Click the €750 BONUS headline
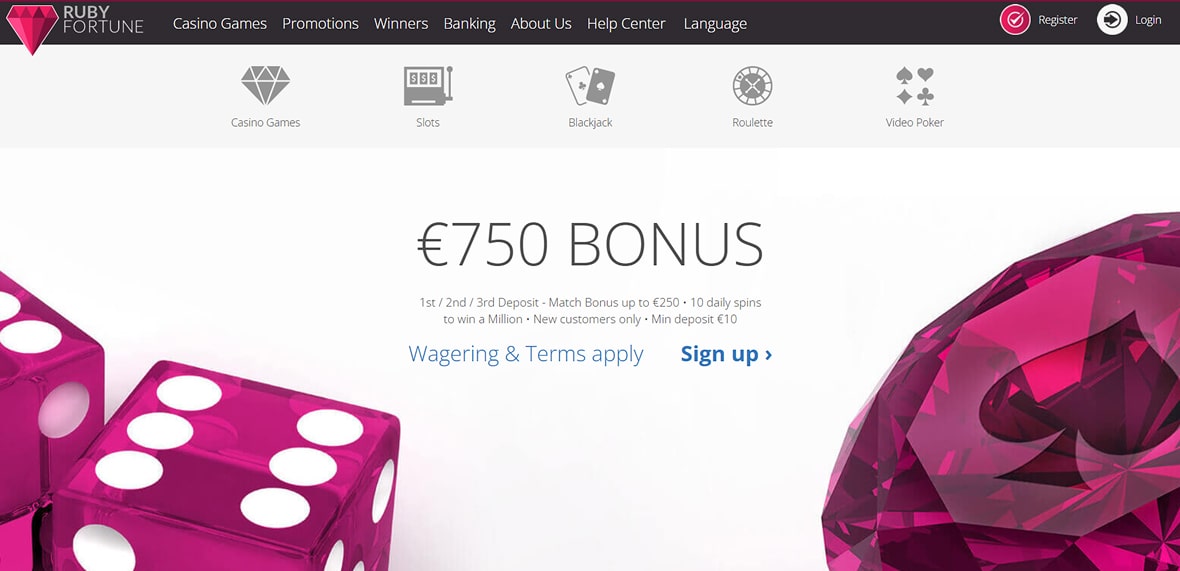This screenshot has height=571, width=1180. click(x=591, y=244)
